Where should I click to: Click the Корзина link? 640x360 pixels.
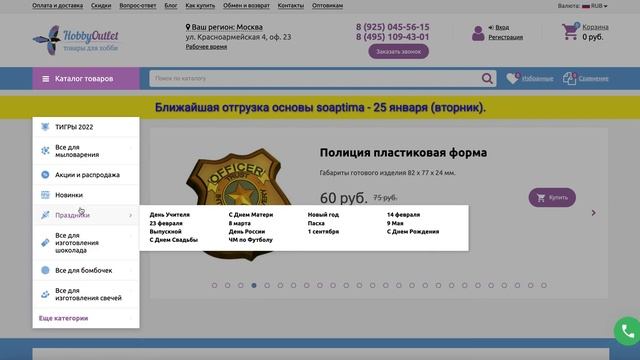pos(595,27)
